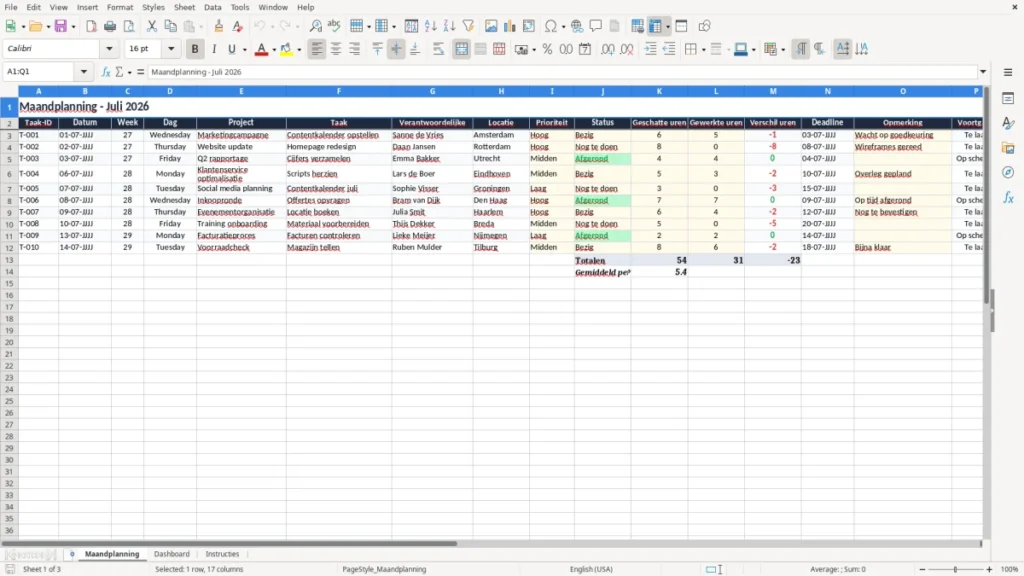Export directly as PDF
The image size is (1024, 576).
click(91, 26)
